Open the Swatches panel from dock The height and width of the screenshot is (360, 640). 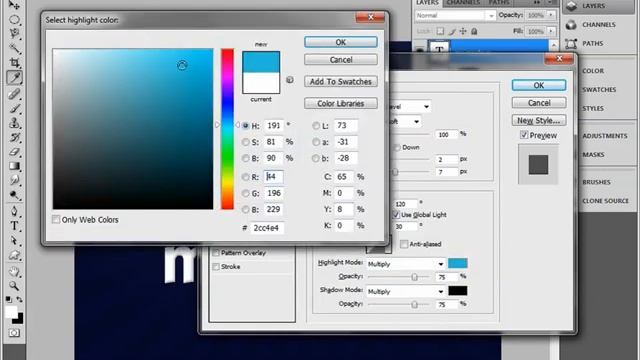coord(599,89)
